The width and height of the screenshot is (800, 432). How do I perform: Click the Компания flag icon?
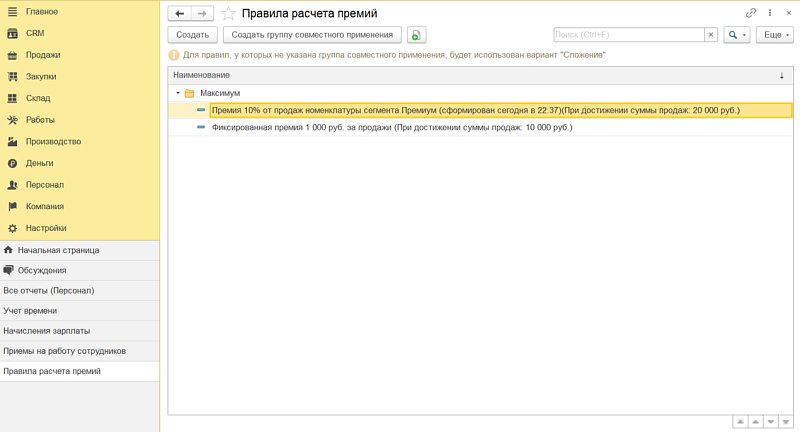pyautogui.click(x=12, y=207)
